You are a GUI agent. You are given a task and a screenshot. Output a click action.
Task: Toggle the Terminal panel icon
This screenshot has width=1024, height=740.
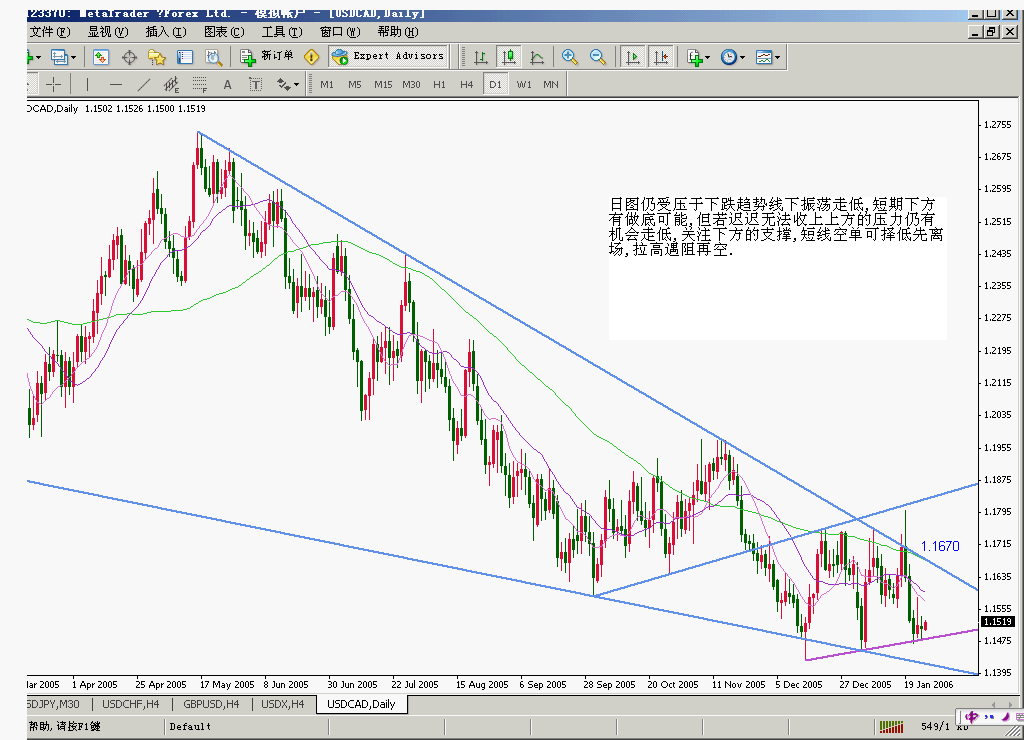coord(185,57)
